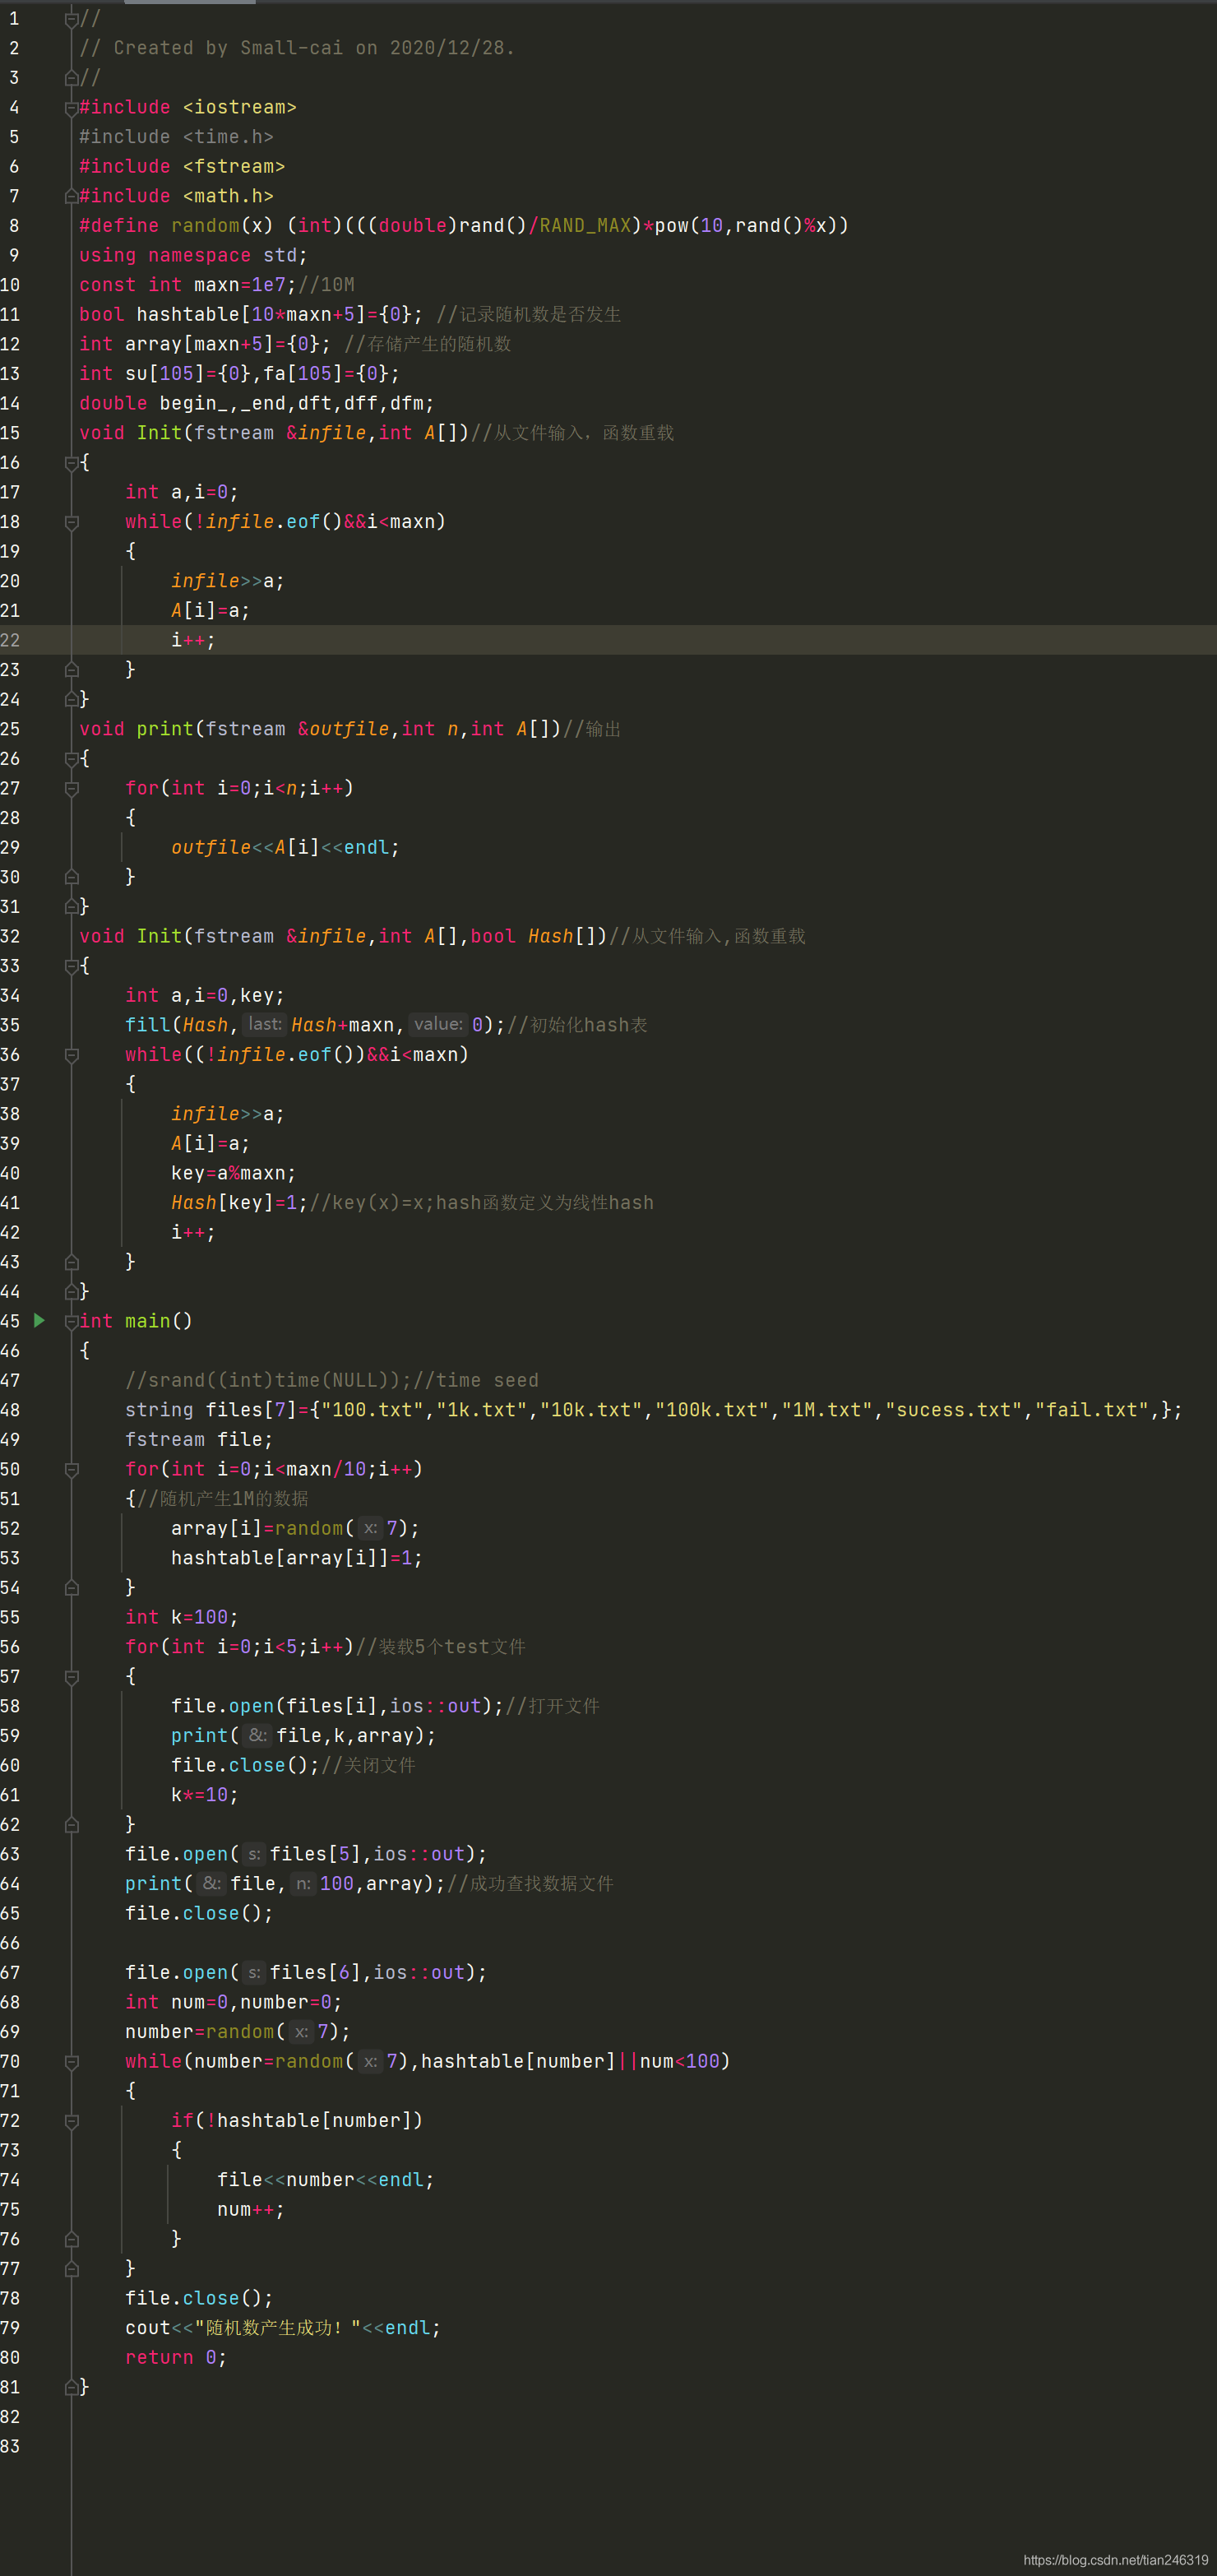Screen dimensions: 1217x2576
Task: Fold Init function body at line 16
Action: (x=71, y=463)
